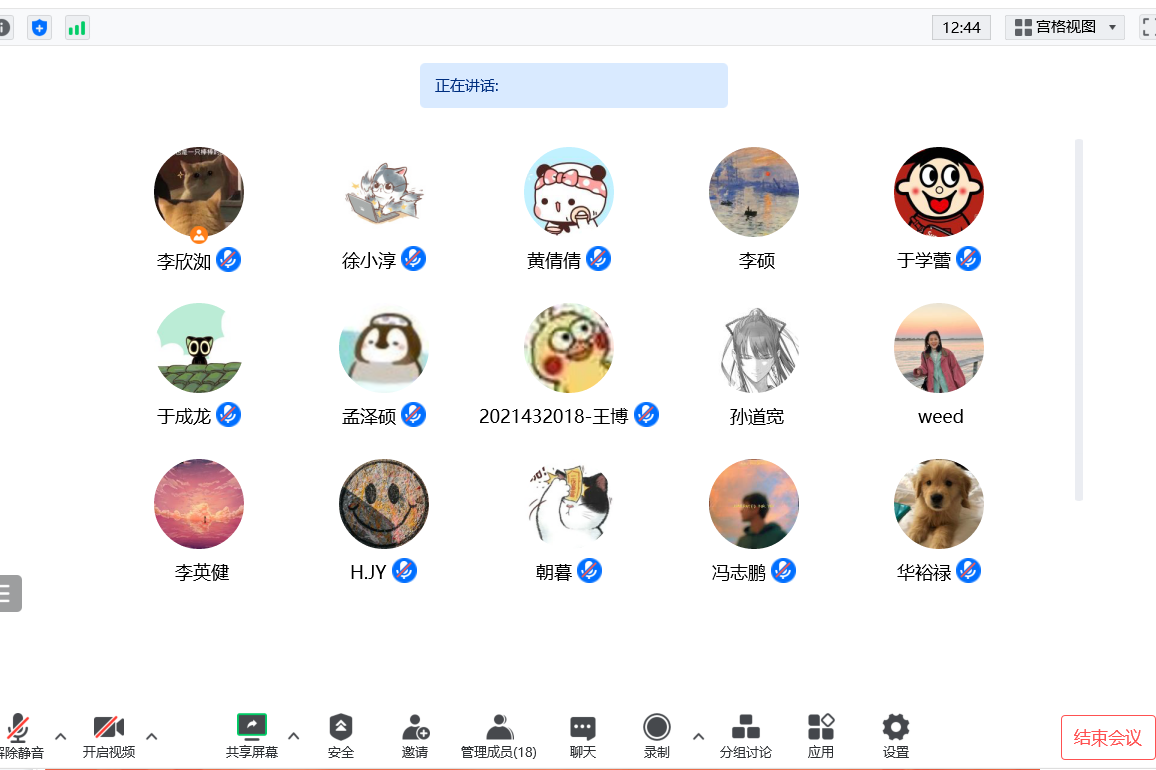Click the blue security shield icon
This screenshot has width=1156, height=770.
39,28
